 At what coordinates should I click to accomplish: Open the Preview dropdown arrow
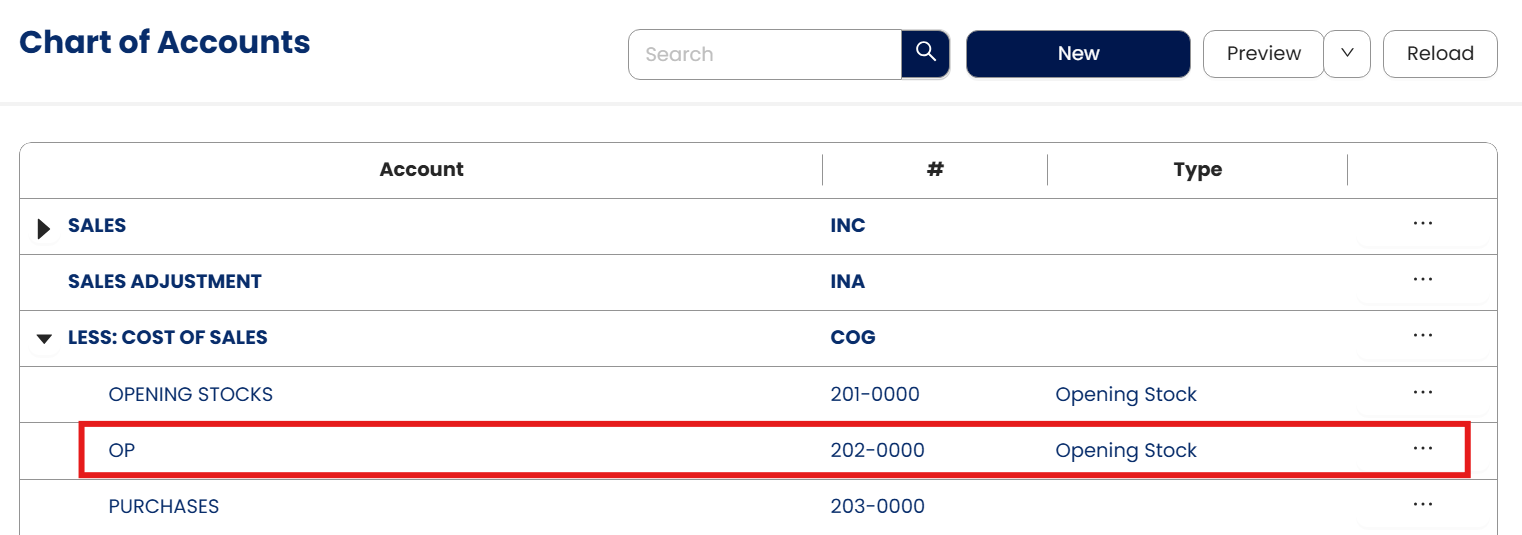click(1346, 54)
